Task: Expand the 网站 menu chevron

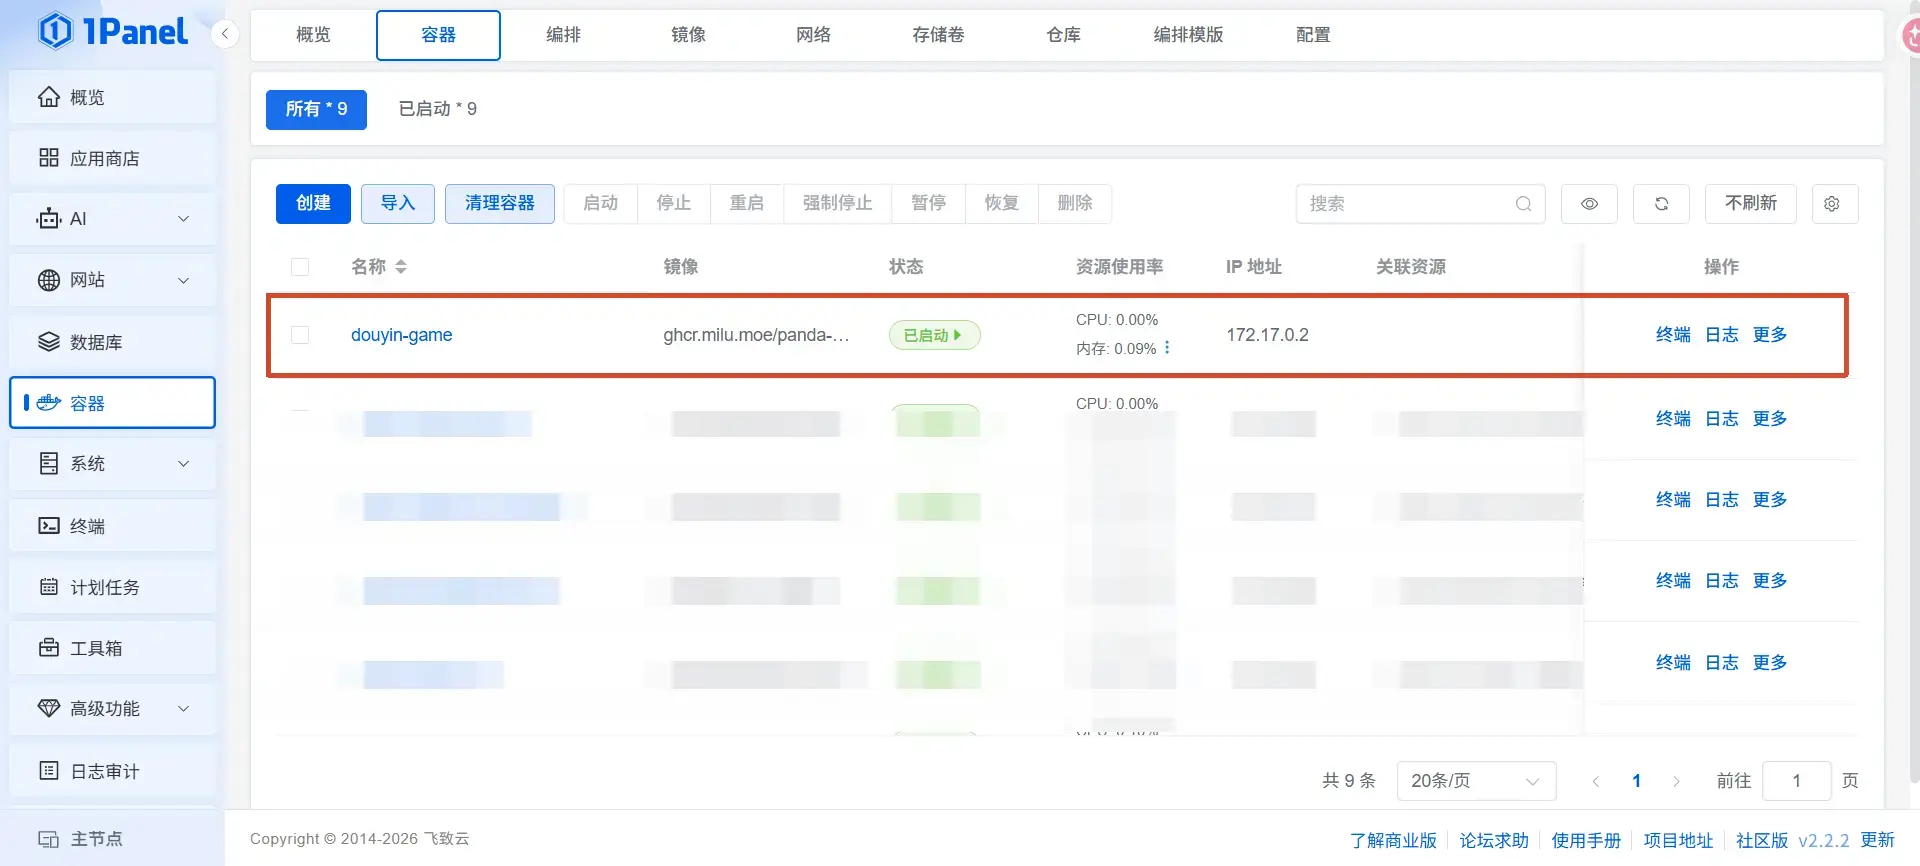Action: [x=183, y=280]
